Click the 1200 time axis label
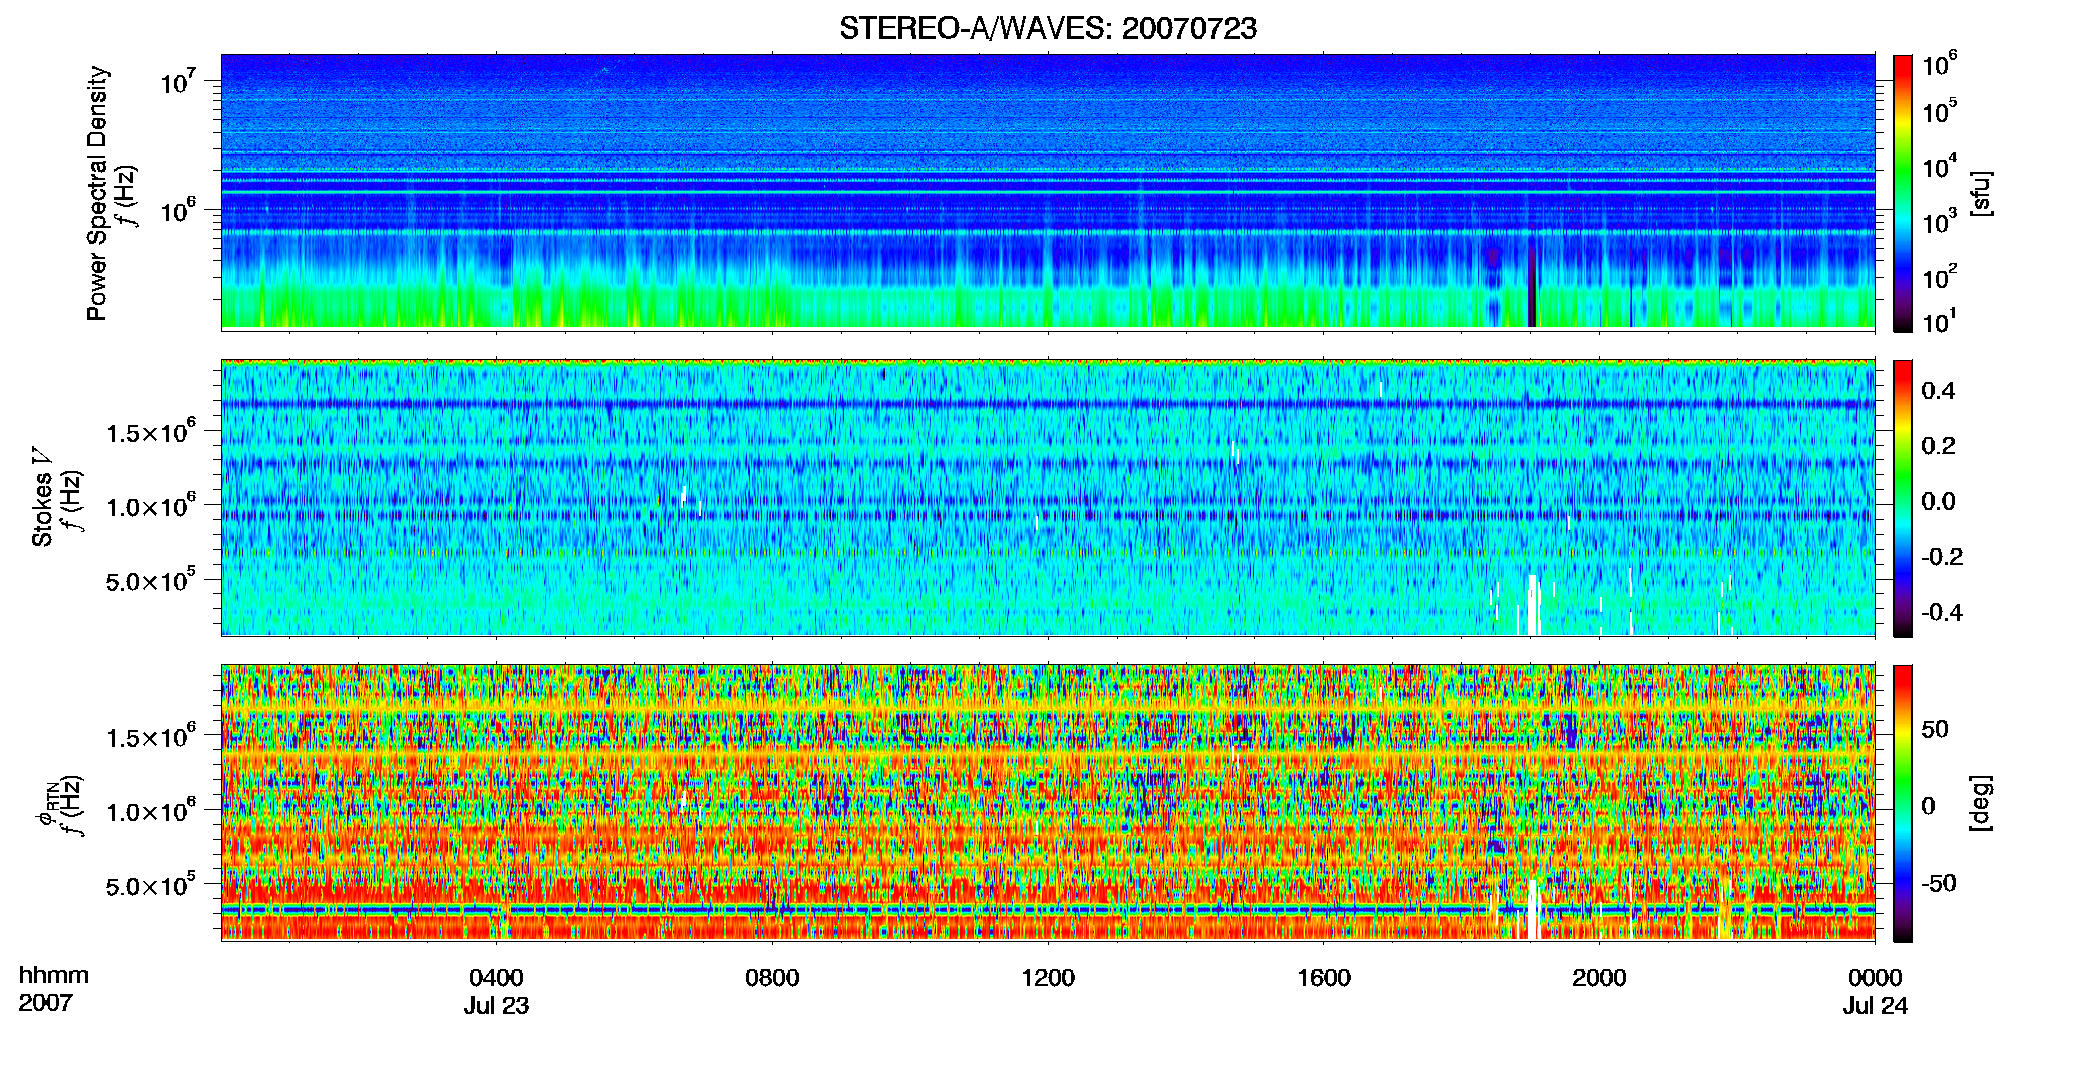Image resolution: width=2096 pixels, height=1080 pixels. [x=1048, y=977]
